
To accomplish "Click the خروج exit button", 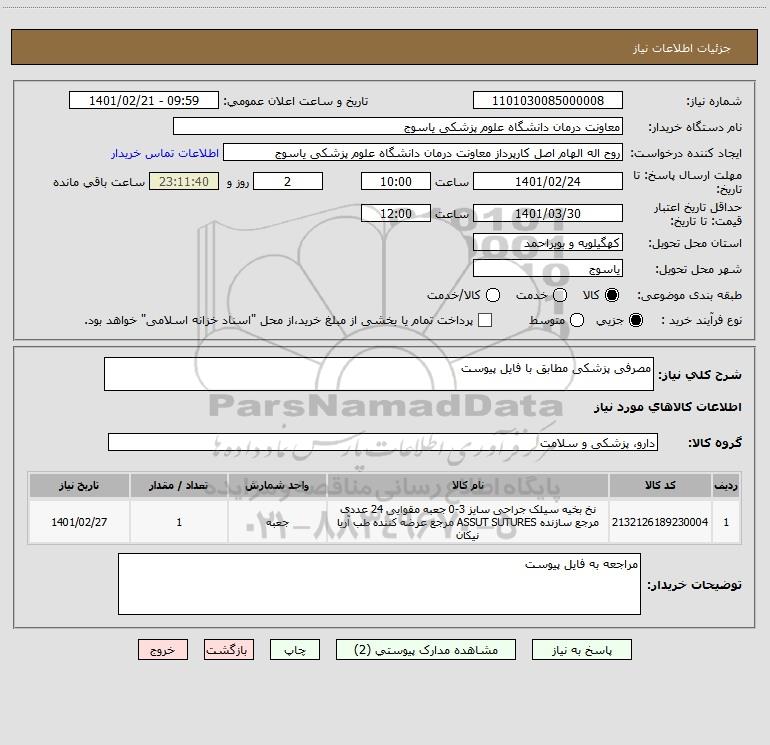I will [163, 650].
